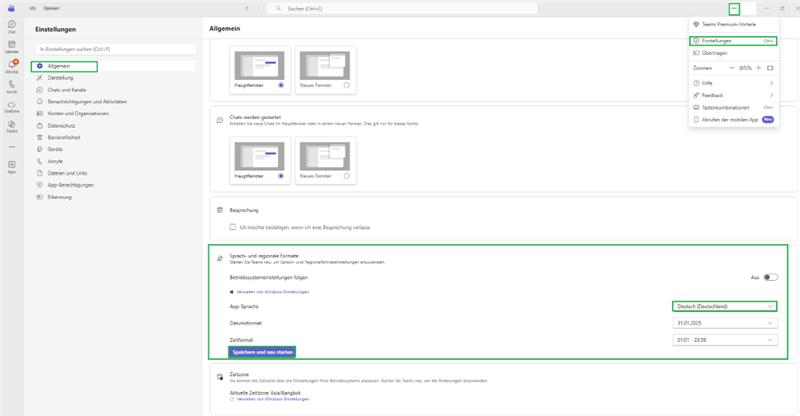Open the activity feed with red badge
The width and height of the screenshot is (800, 416).
coord(12,66)
